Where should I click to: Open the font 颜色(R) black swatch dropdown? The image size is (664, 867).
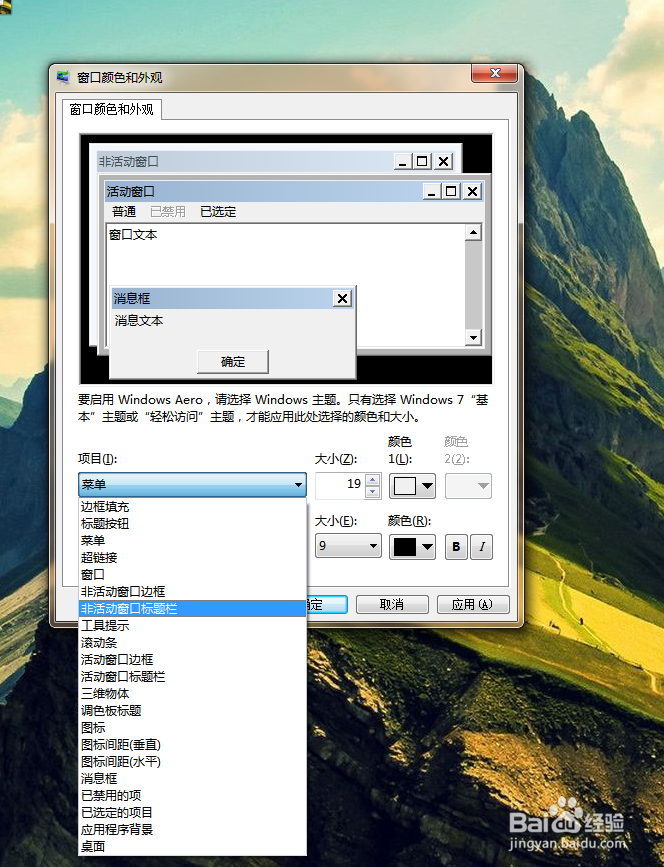coord(412,547)
